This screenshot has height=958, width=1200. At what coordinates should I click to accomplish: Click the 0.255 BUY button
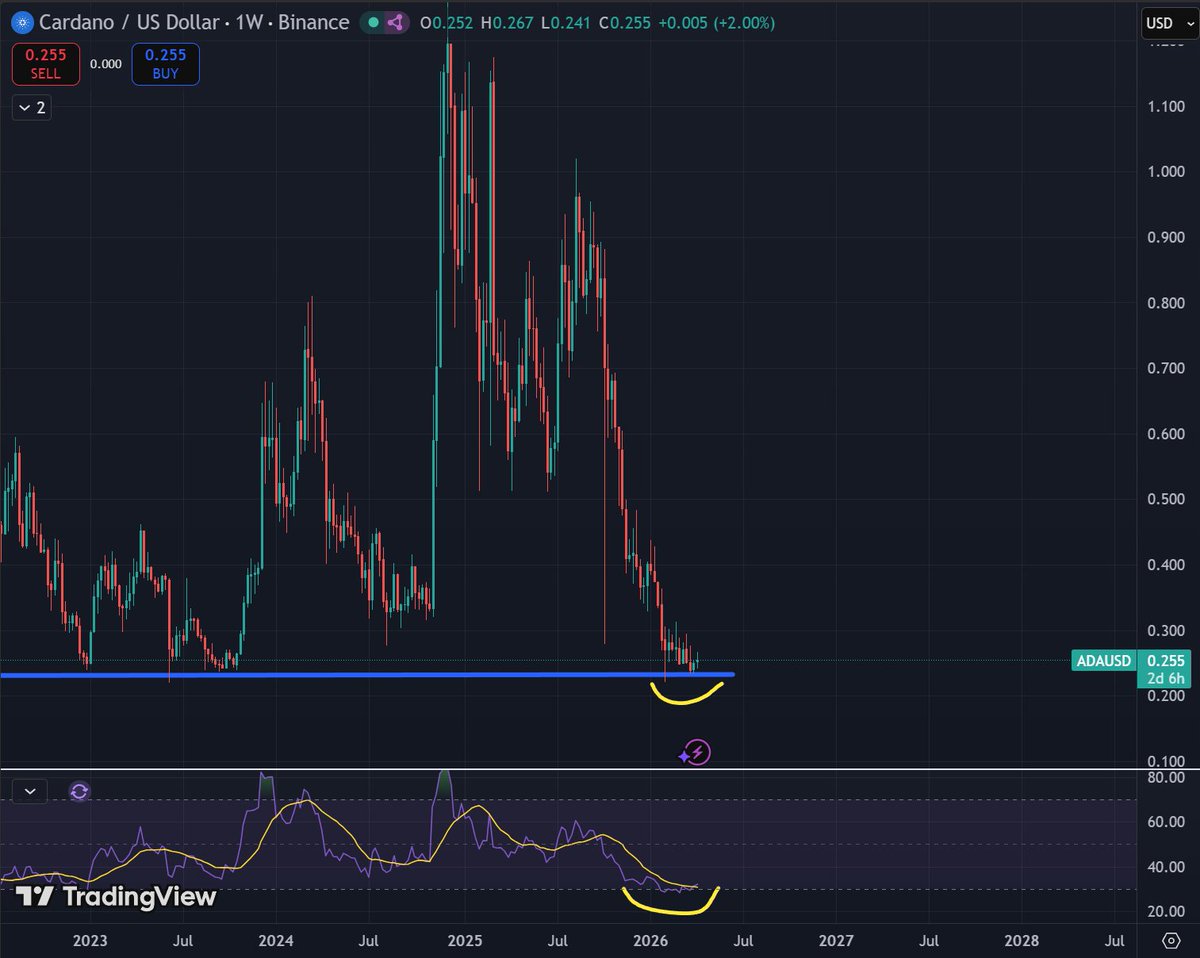(x=165, y=64)
